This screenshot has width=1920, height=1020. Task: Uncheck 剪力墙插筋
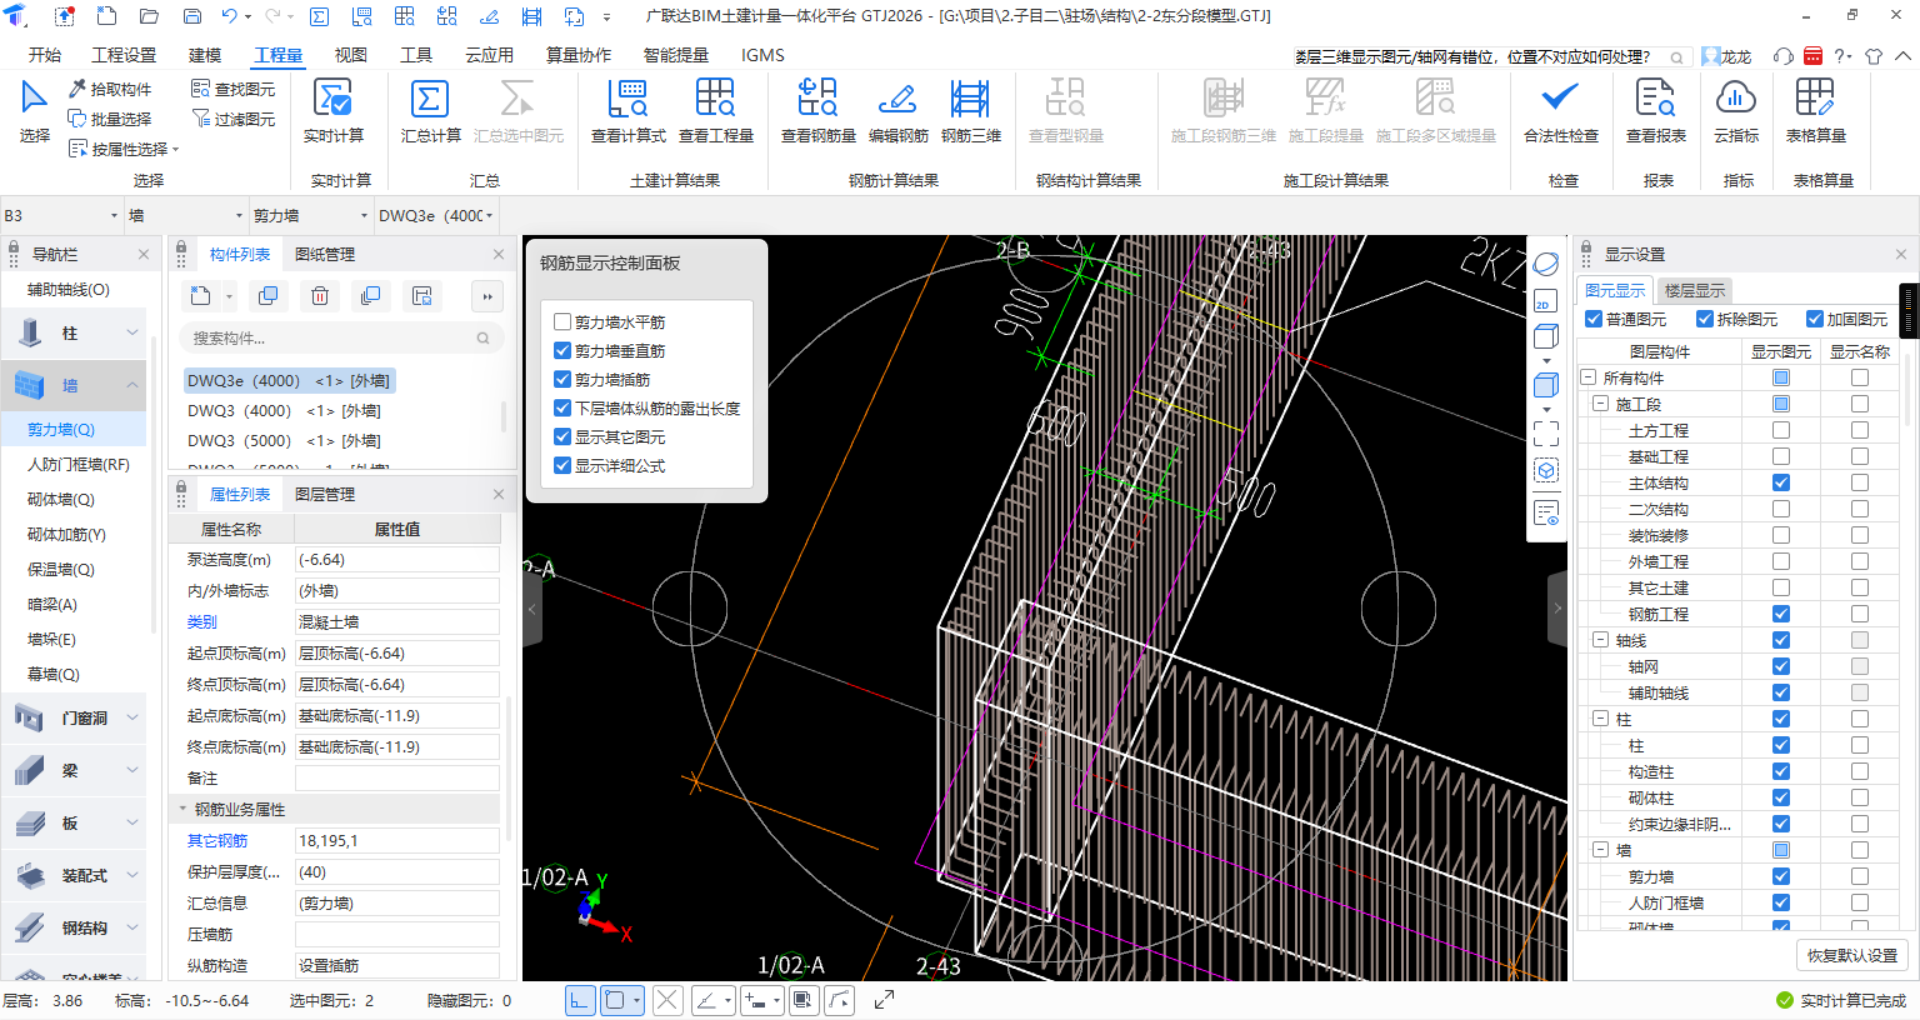562,380
